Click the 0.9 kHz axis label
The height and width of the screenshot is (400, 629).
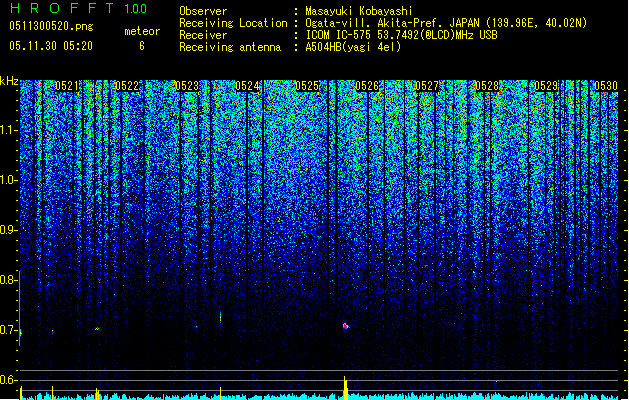coord(8,230)
